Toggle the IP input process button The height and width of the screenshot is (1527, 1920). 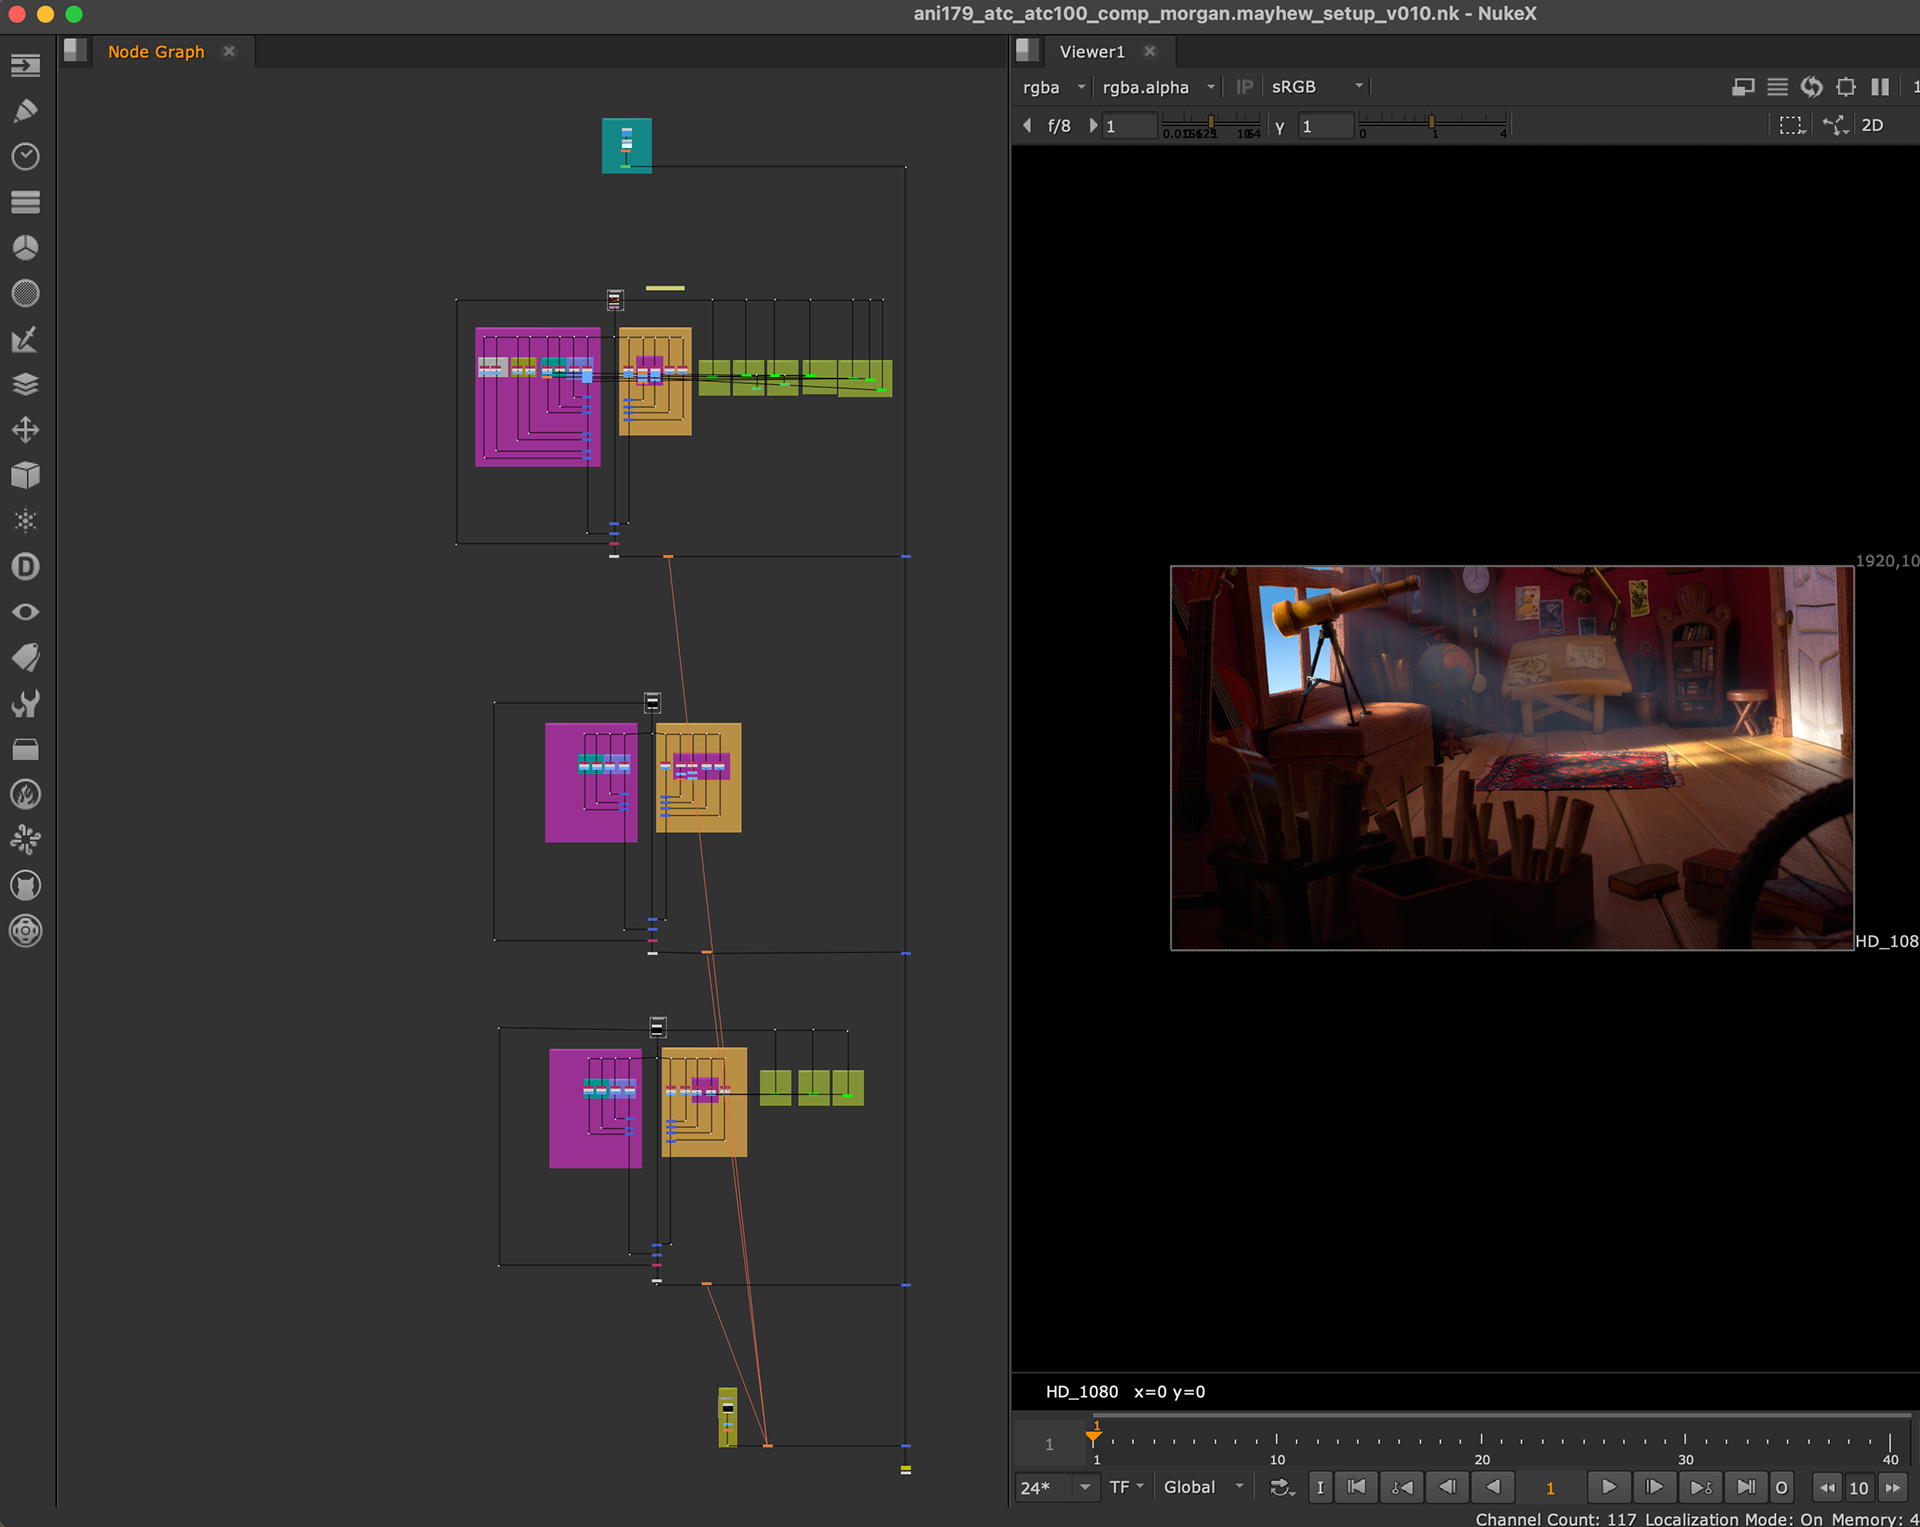(1244, 87)
